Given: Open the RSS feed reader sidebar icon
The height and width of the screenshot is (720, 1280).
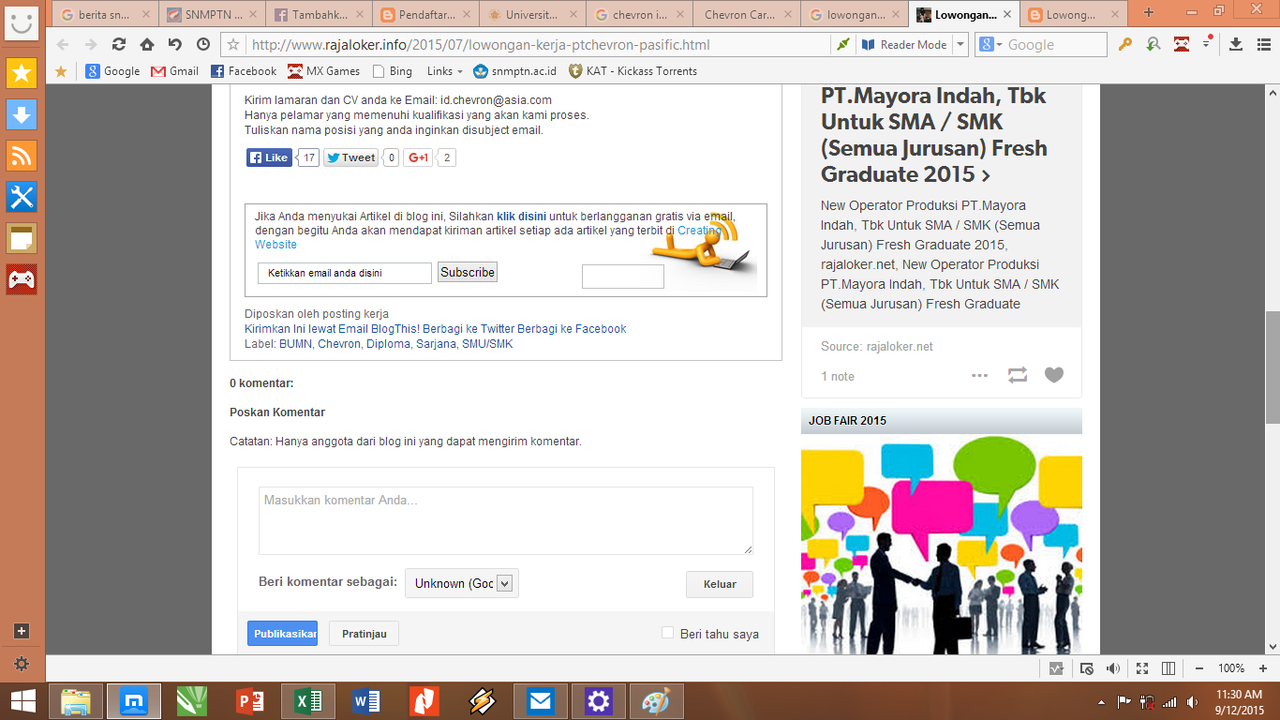Looking at the screenshot, I should 22,156.
